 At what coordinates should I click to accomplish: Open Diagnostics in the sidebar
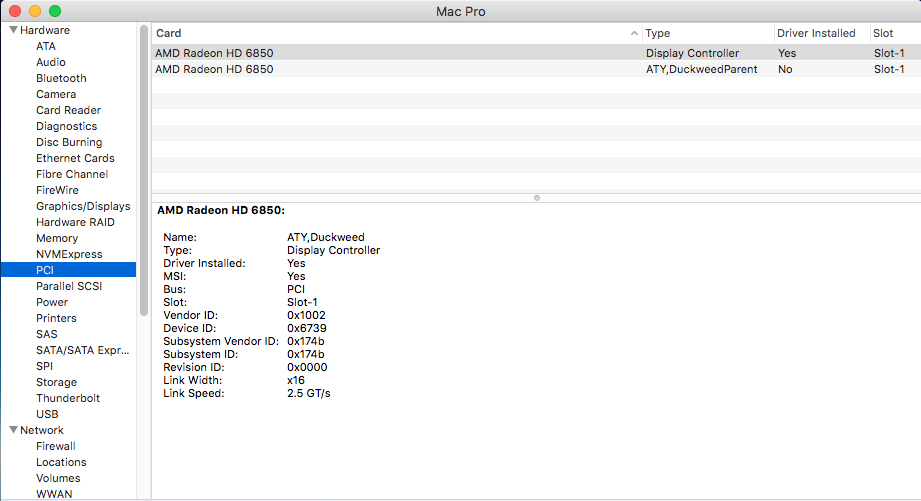(x=66, y=126)
